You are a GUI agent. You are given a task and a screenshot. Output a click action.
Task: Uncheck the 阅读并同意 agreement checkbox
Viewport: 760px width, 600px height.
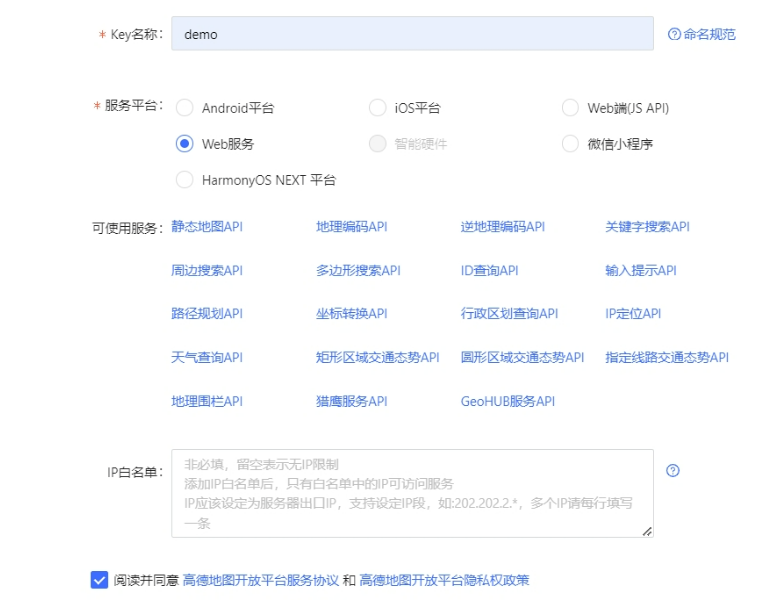(x=99, y=580)
